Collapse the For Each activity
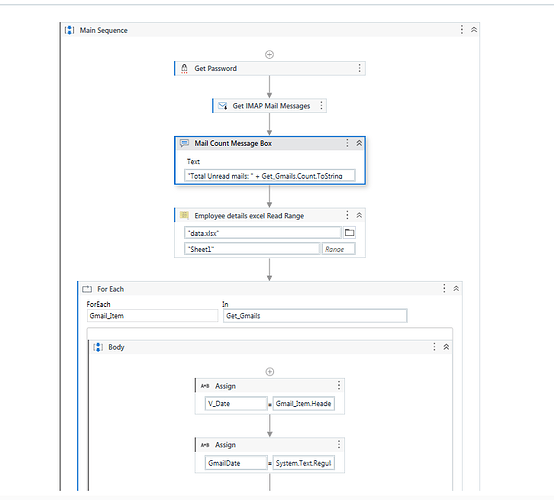 [x=456, y=289]
